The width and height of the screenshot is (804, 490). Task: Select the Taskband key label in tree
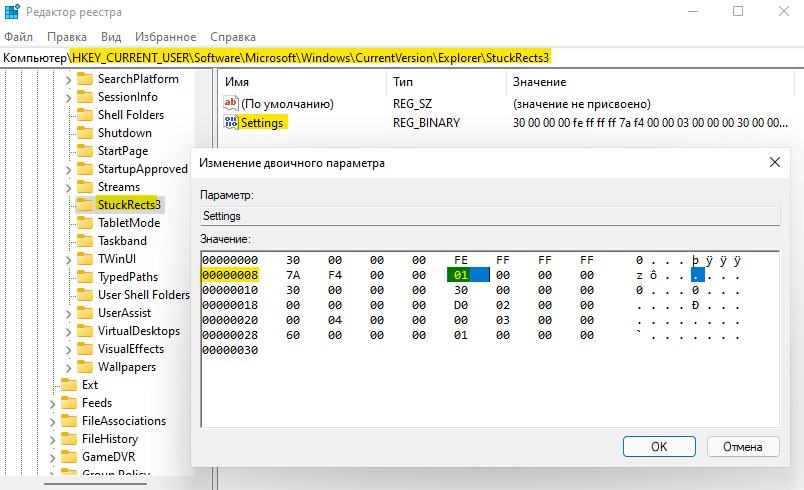click(x=122, y=241)
